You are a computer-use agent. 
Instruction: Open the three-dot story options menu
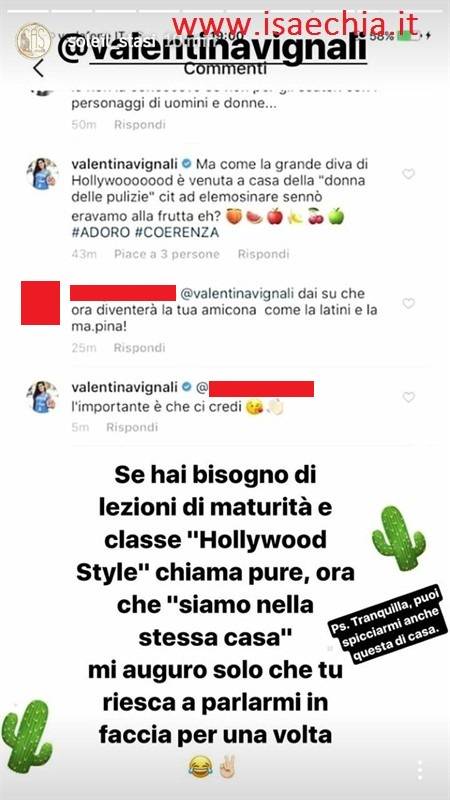pyautogui.click(x=419, y=770)
